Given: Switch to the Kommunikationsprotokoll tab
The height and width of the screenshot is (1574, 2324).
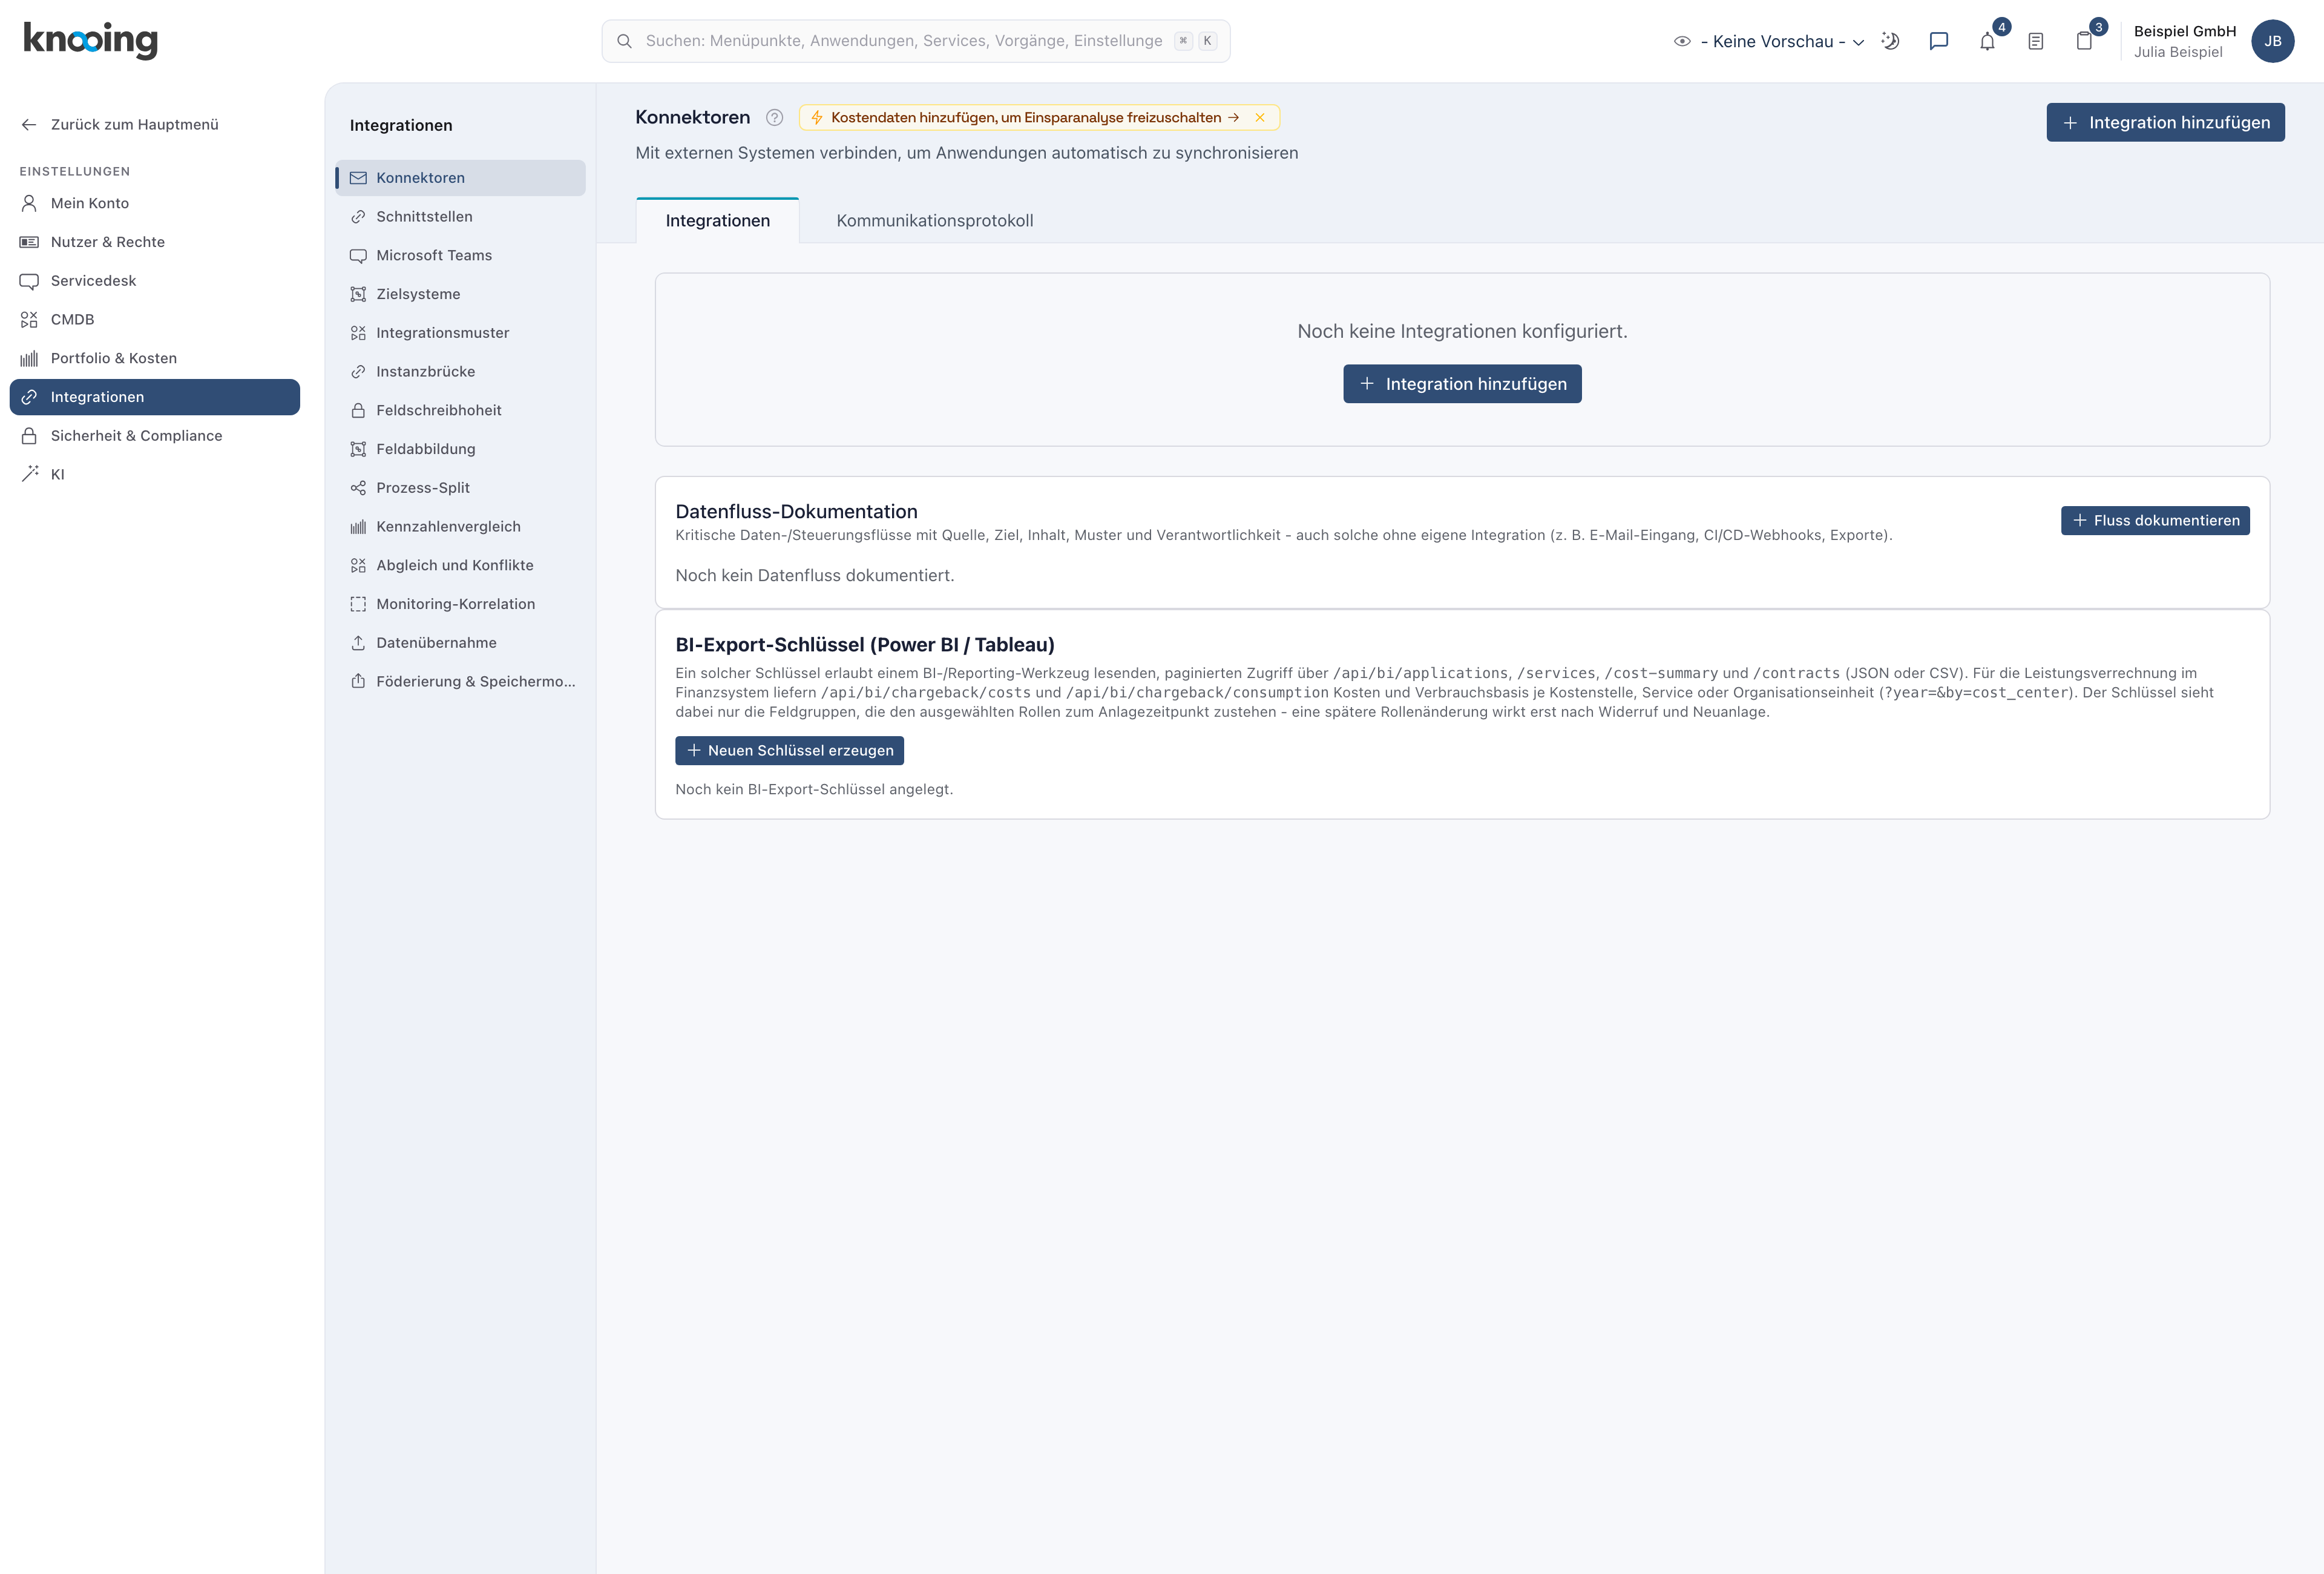Looking at the screenshot, I should click(x=934, y=220).
